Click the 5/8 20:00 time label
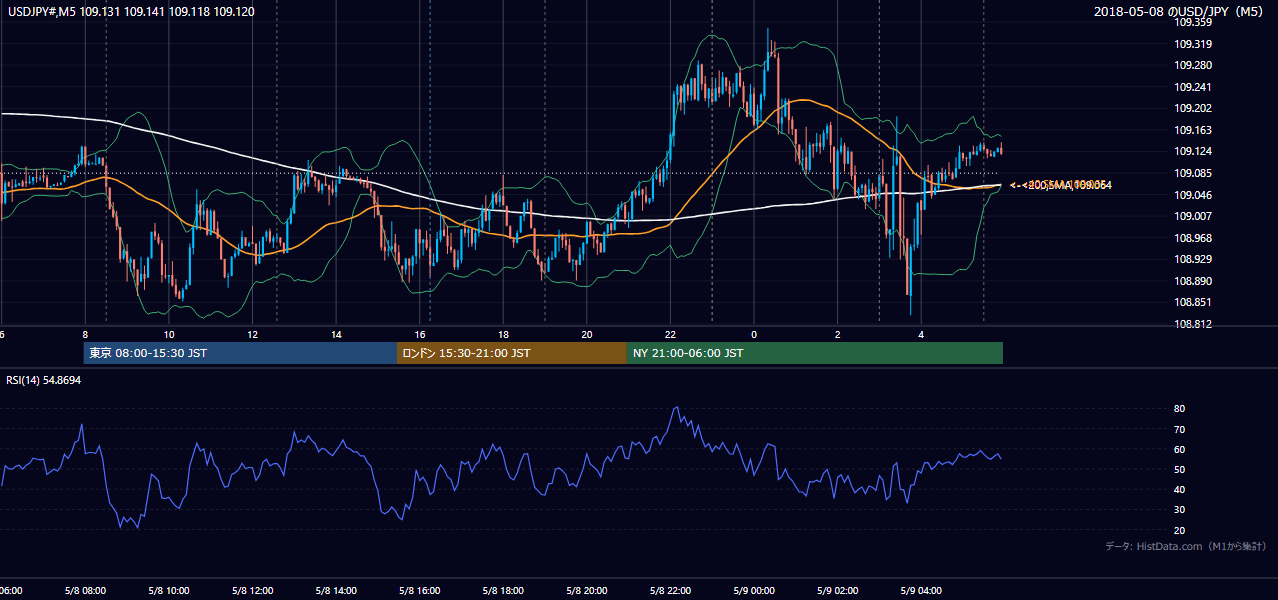 coord(586,591)
